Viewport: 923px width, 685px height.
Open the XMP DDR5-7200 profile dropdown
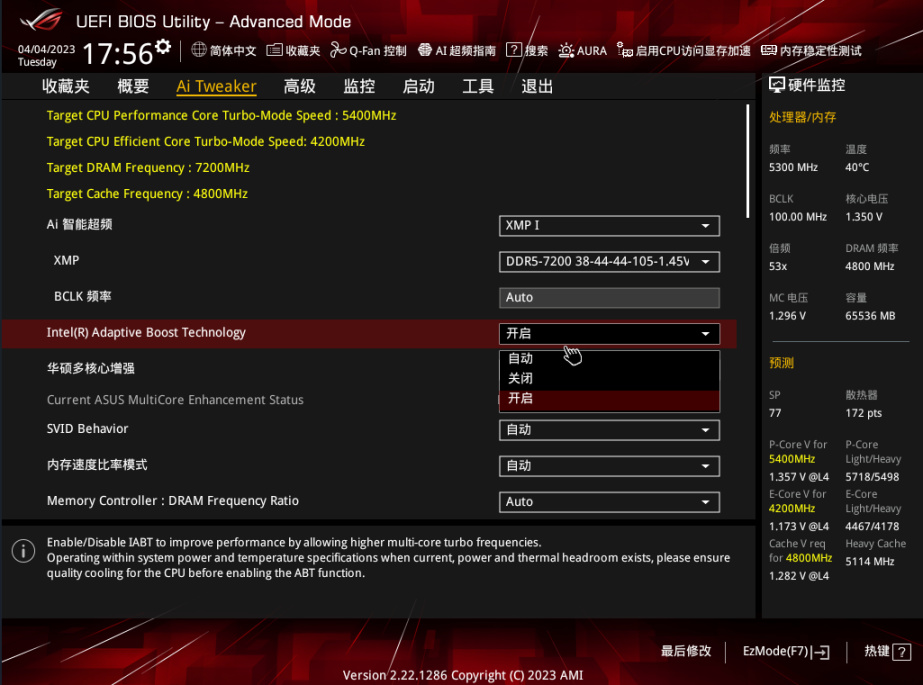[x=609, y=262]
